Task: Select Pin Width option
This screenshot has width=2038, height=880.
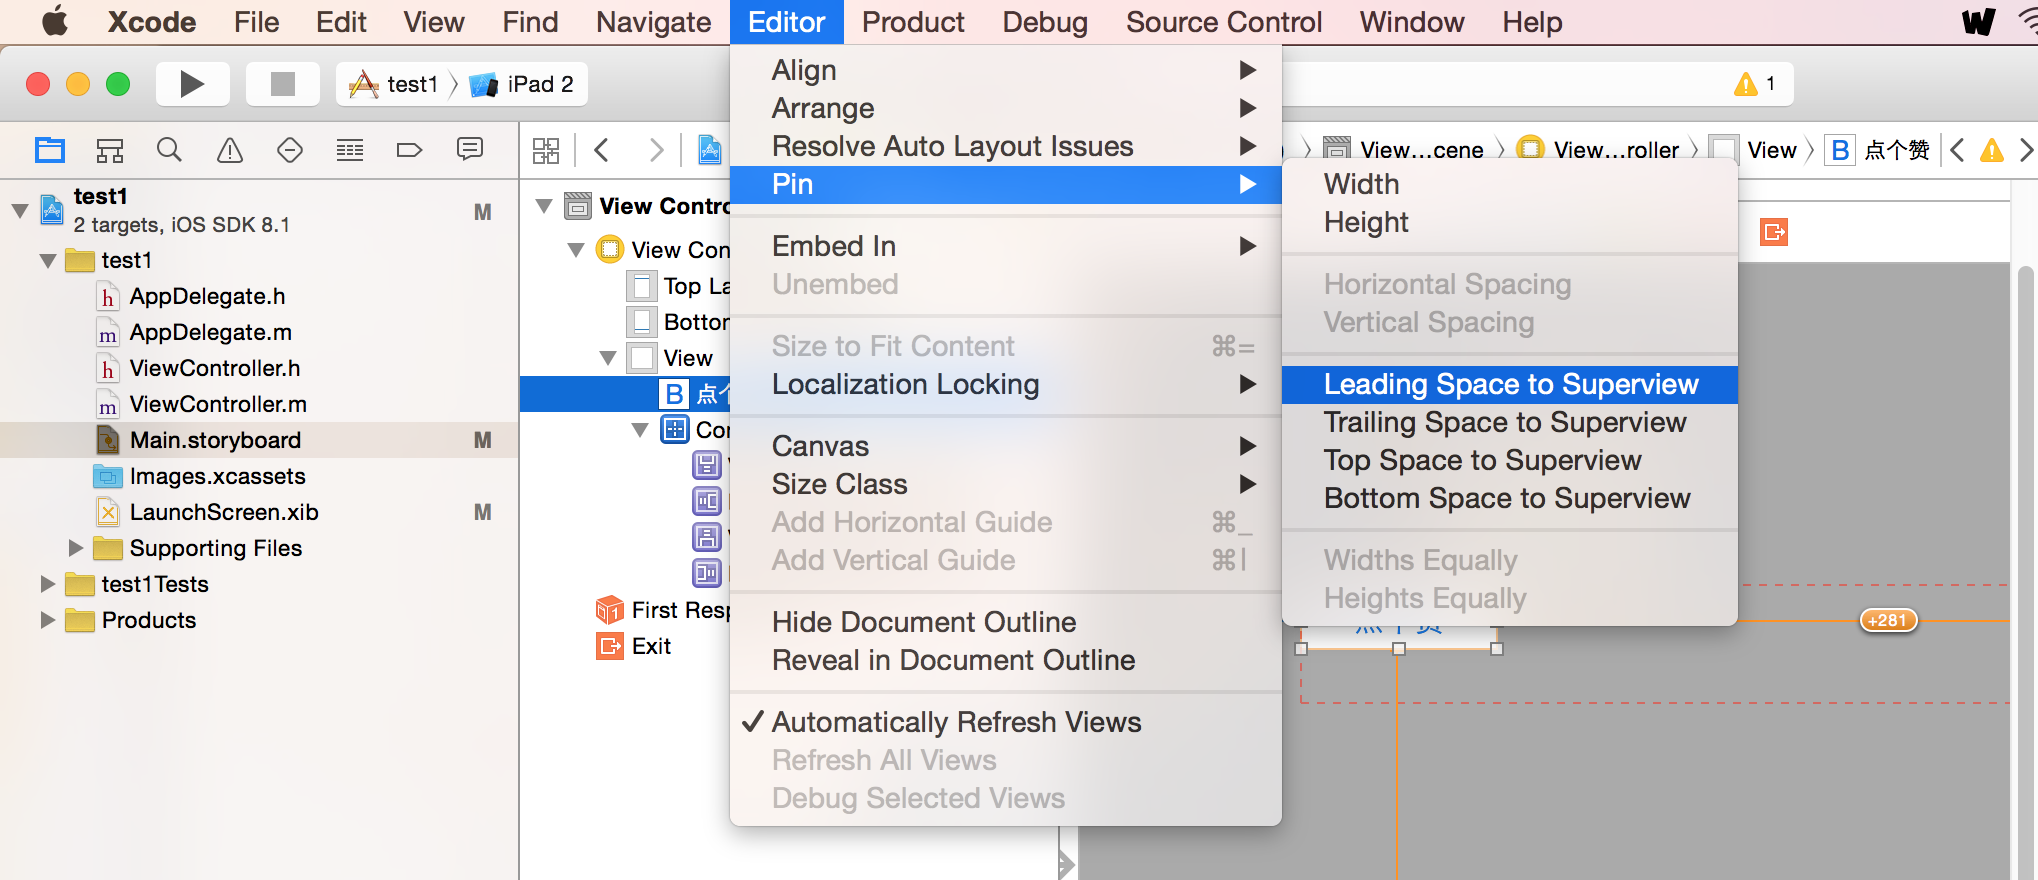Action: [x=1510, y=184]
